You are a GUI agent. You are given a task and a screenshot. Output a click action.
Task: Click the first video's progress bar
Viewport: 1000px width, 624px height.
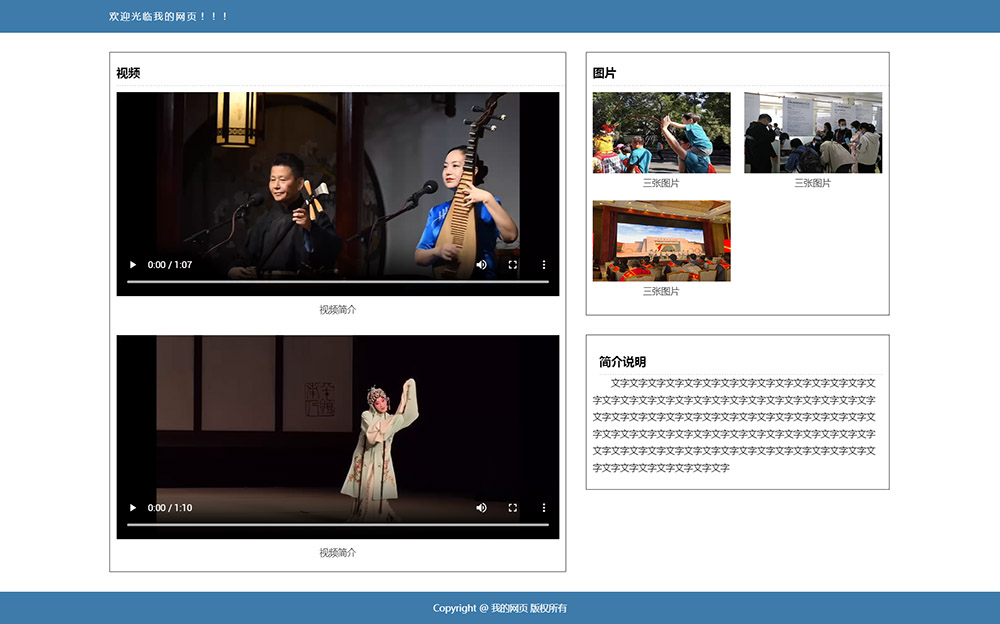pos(337,282)
